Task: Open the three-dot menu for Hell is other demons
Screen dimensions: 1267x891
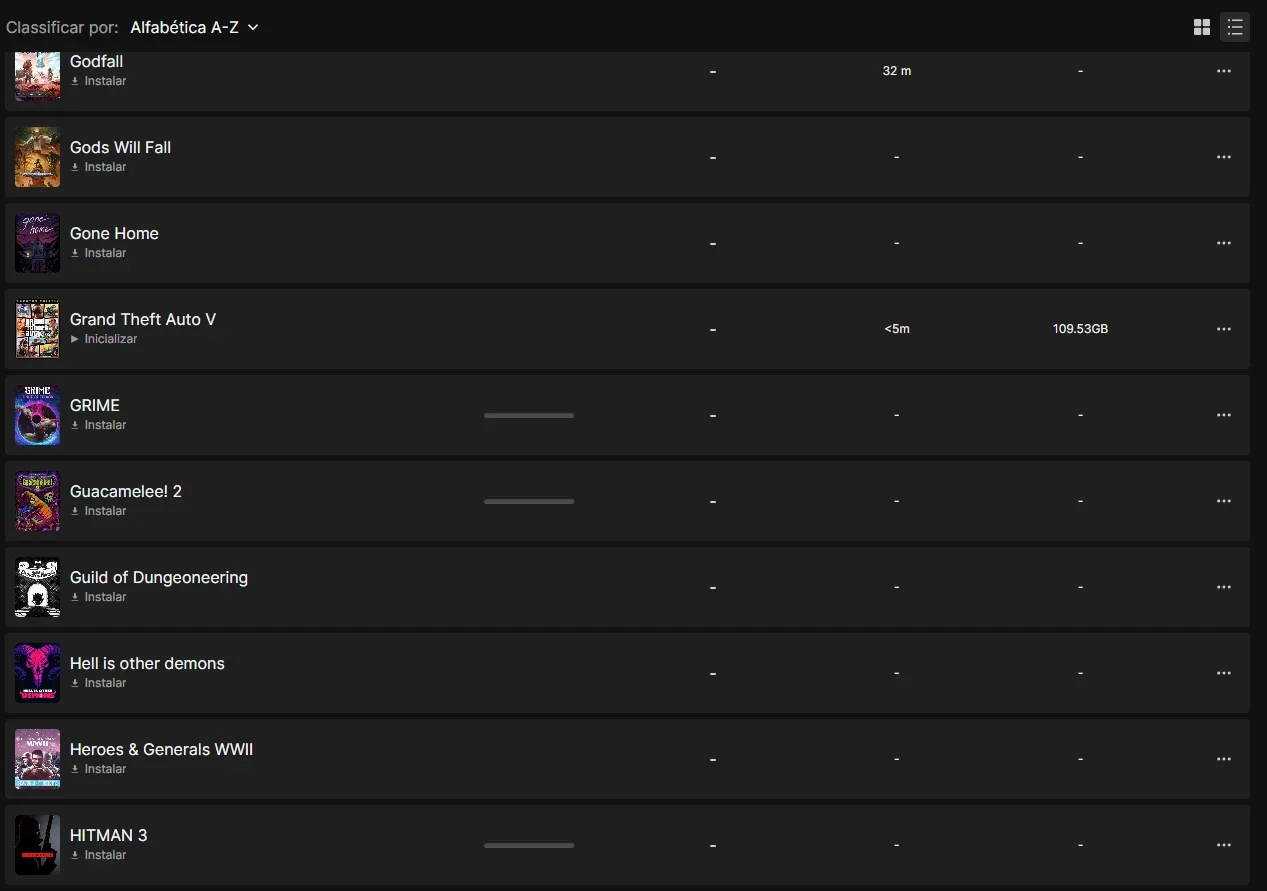Action: click(1224, 673)
